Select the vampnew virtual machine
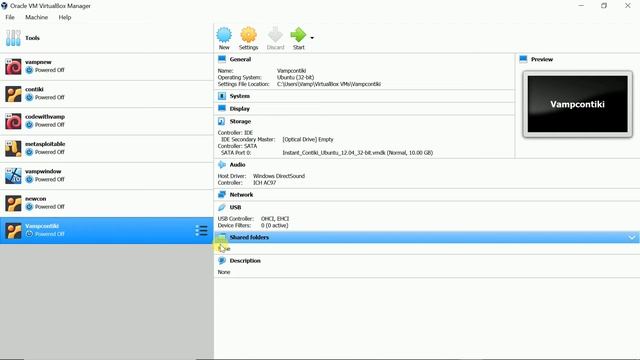640x360 pixels. click(106, 67)
